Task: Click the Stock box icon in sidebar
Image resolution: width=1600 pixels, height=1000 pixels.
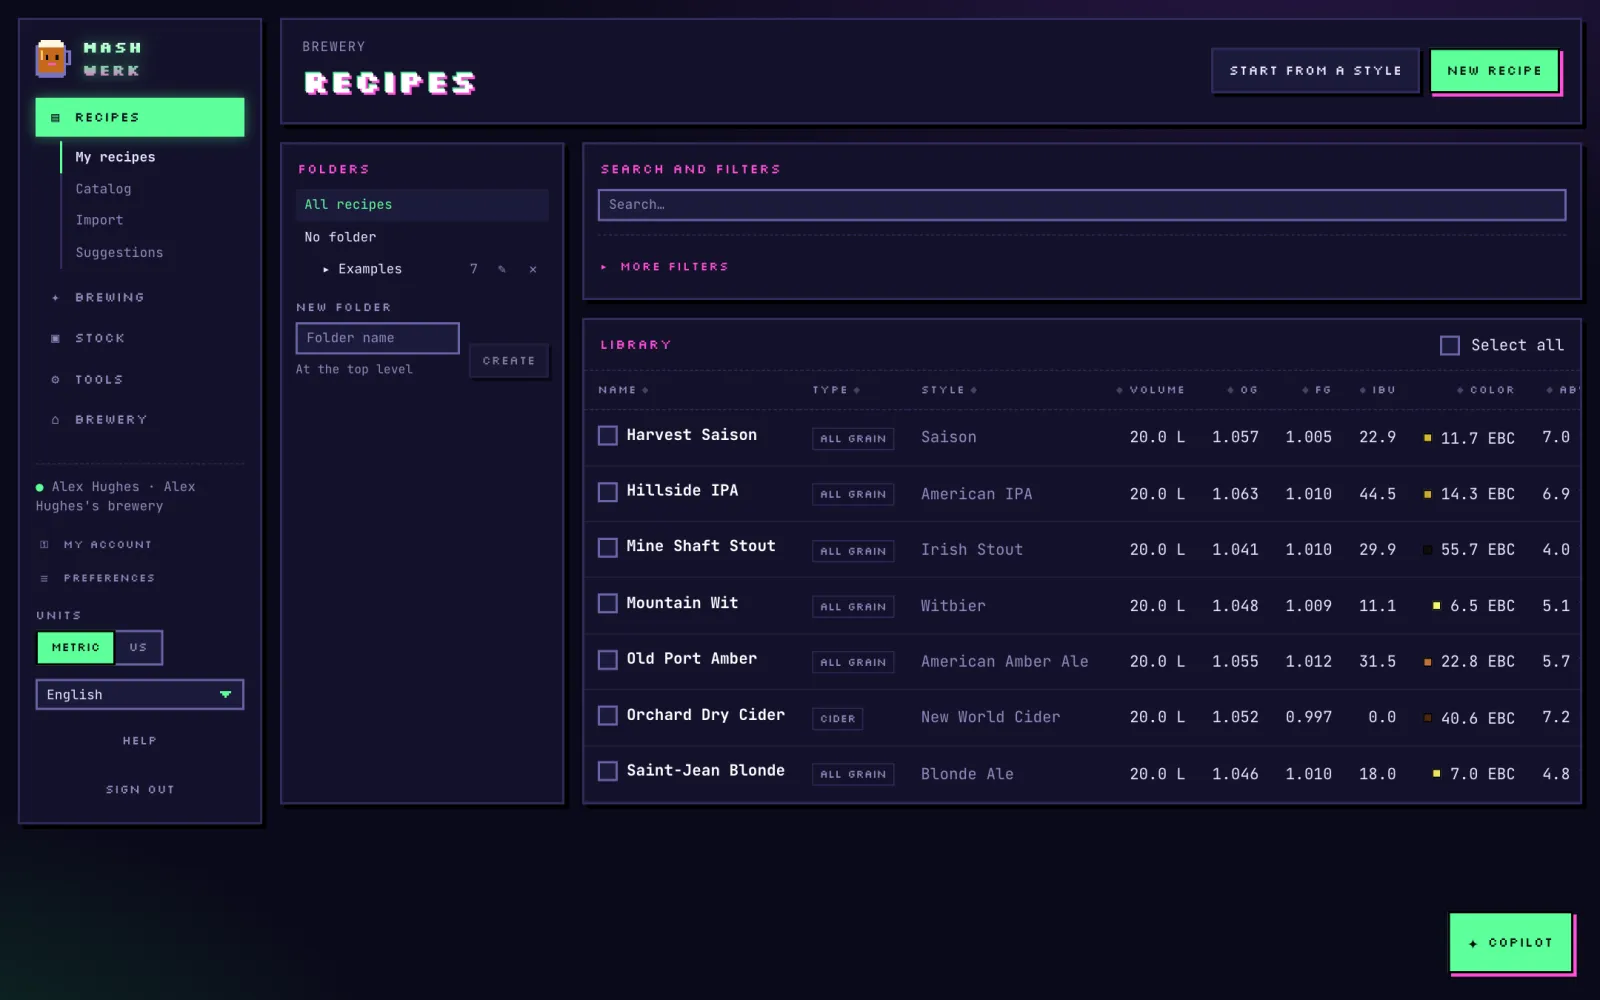Action: 56,339
